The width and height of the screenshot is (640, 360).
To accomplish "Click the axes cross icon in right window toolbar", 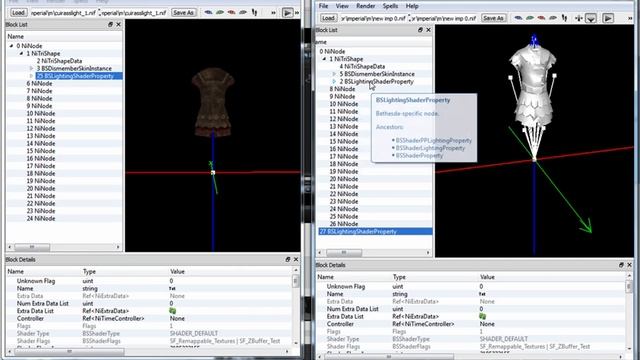I will [578, 18].
